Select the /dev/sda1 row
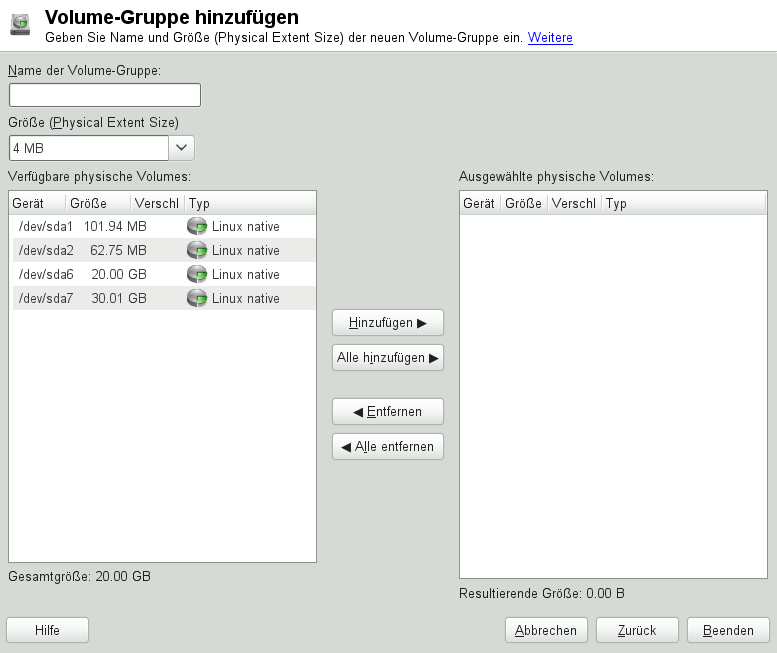 [x=164, y=226]
